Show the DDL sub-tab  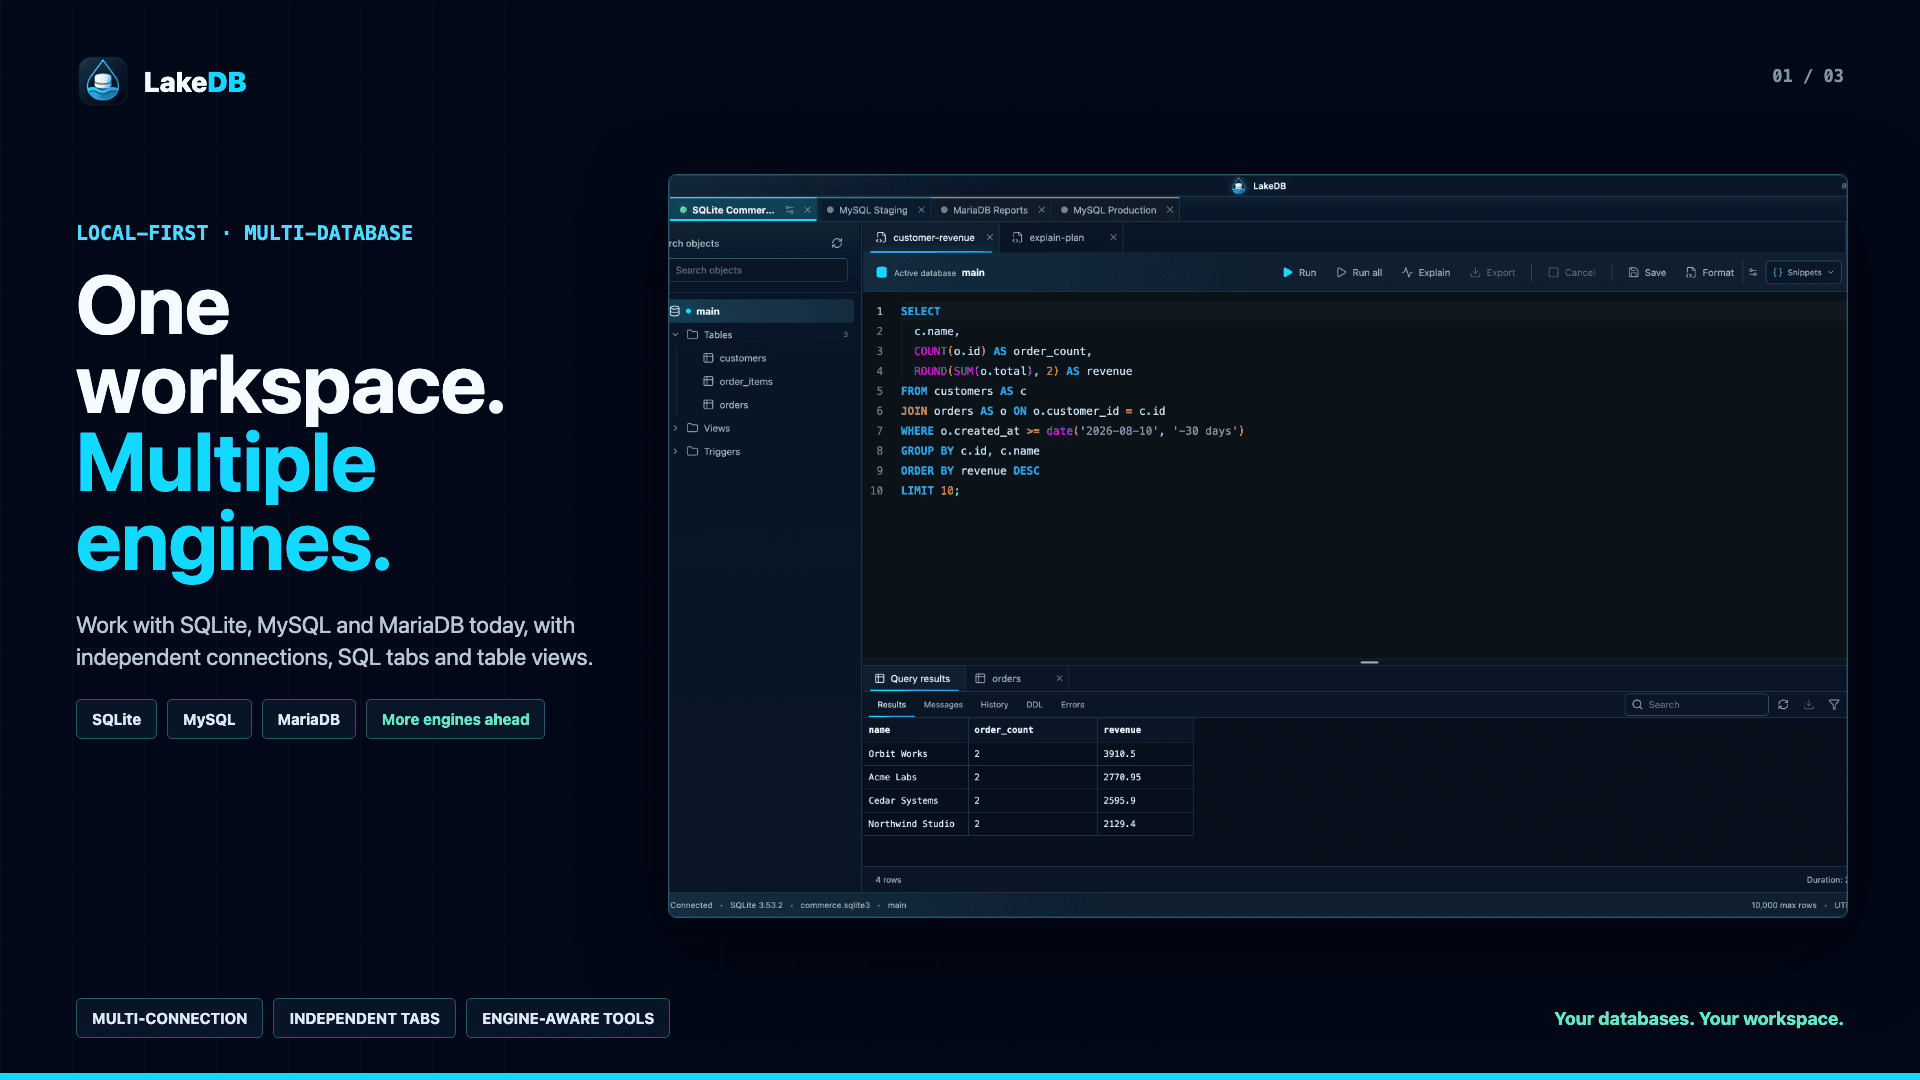[1034, 705]
